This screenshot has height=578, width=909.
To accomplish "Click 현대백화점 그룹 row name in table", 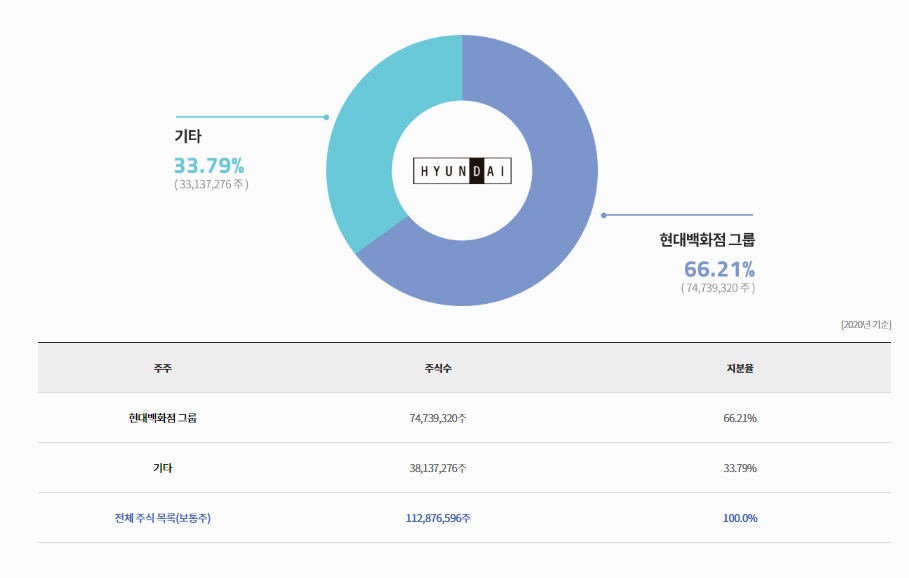I will tap(163, 418).
